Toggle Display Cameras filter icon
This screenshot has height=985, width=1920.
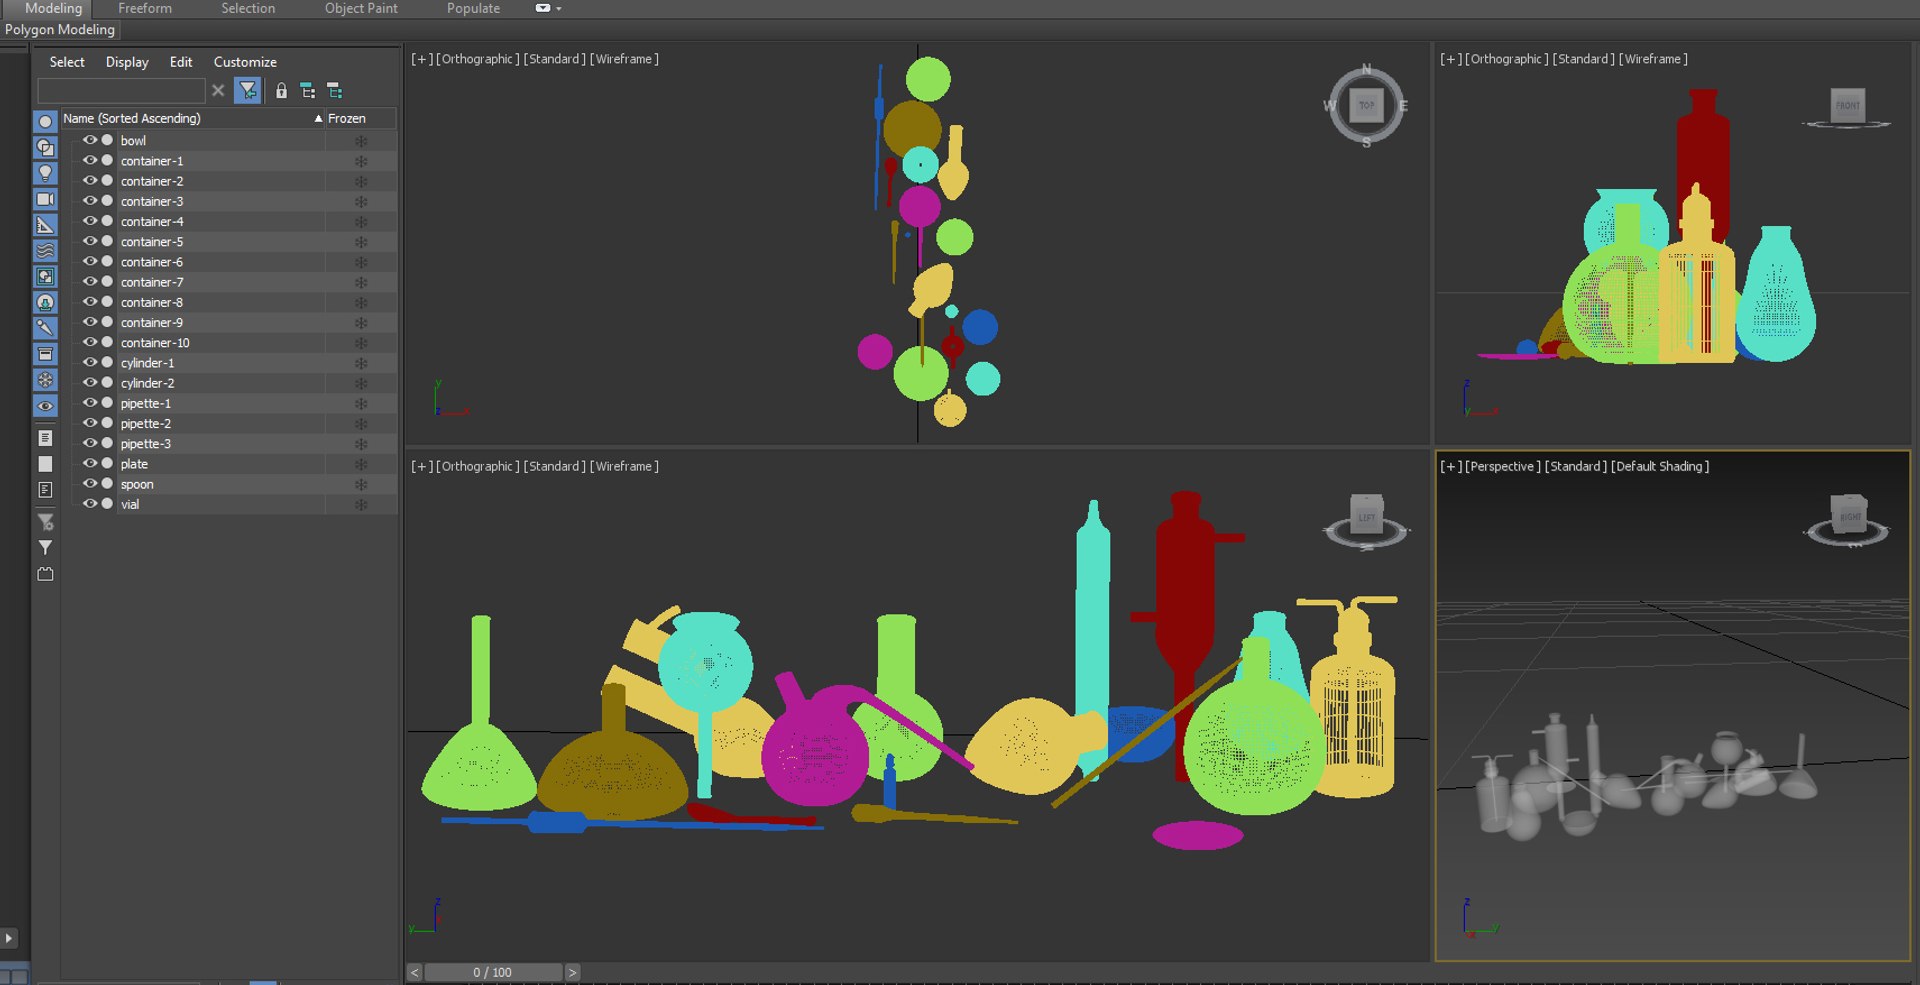pos(45,199)
